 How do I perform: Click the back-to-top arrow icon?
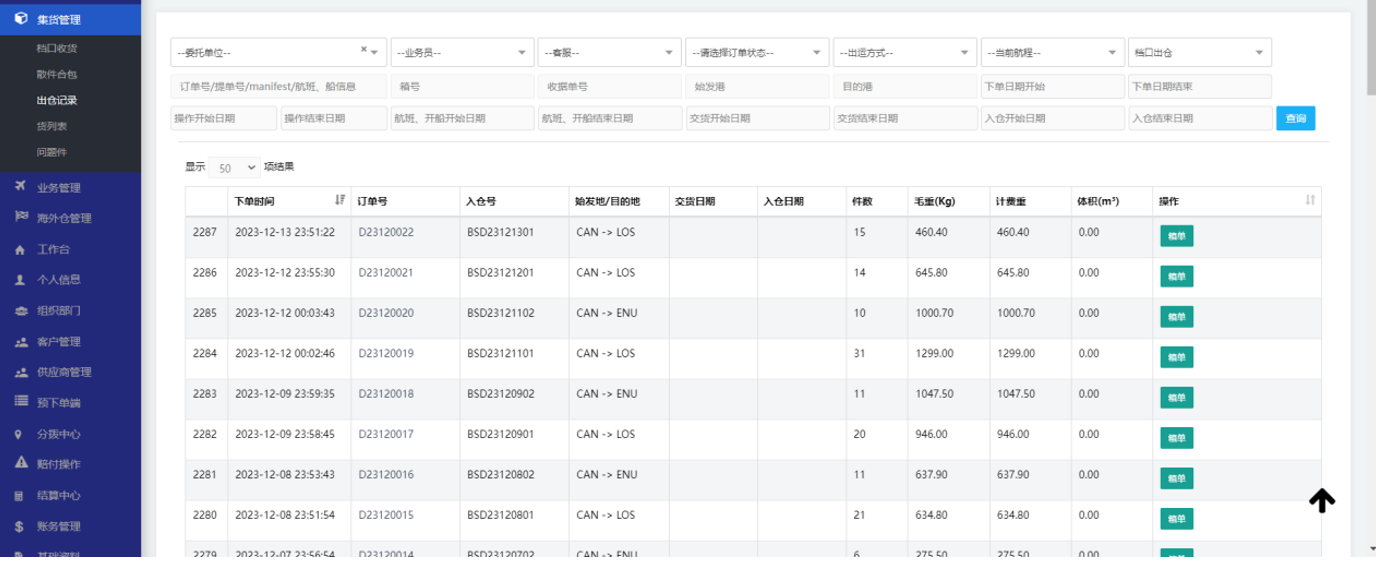(1322, 500)
